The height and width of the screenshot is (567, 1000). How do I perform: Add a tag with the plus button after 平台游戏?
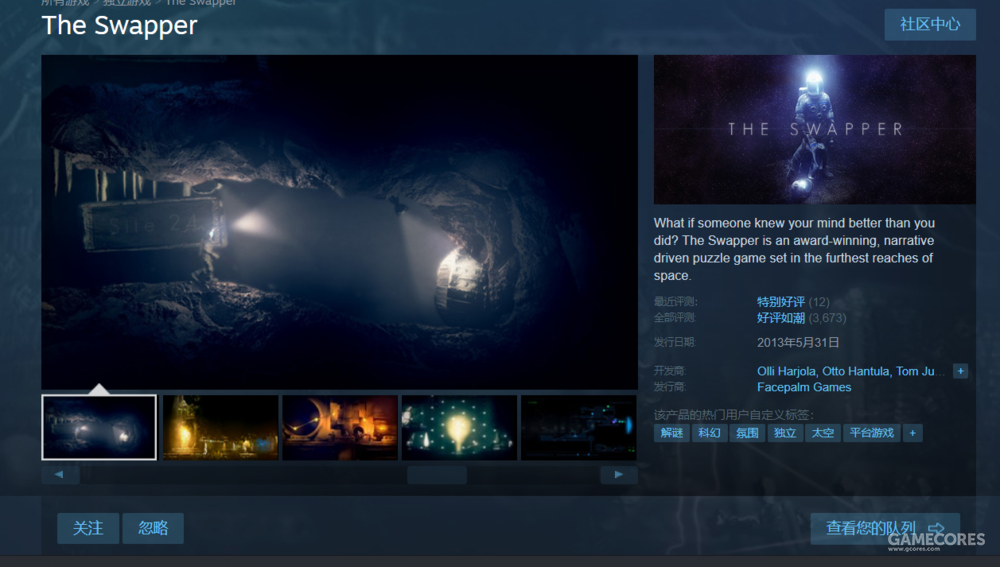click(913, 433)
